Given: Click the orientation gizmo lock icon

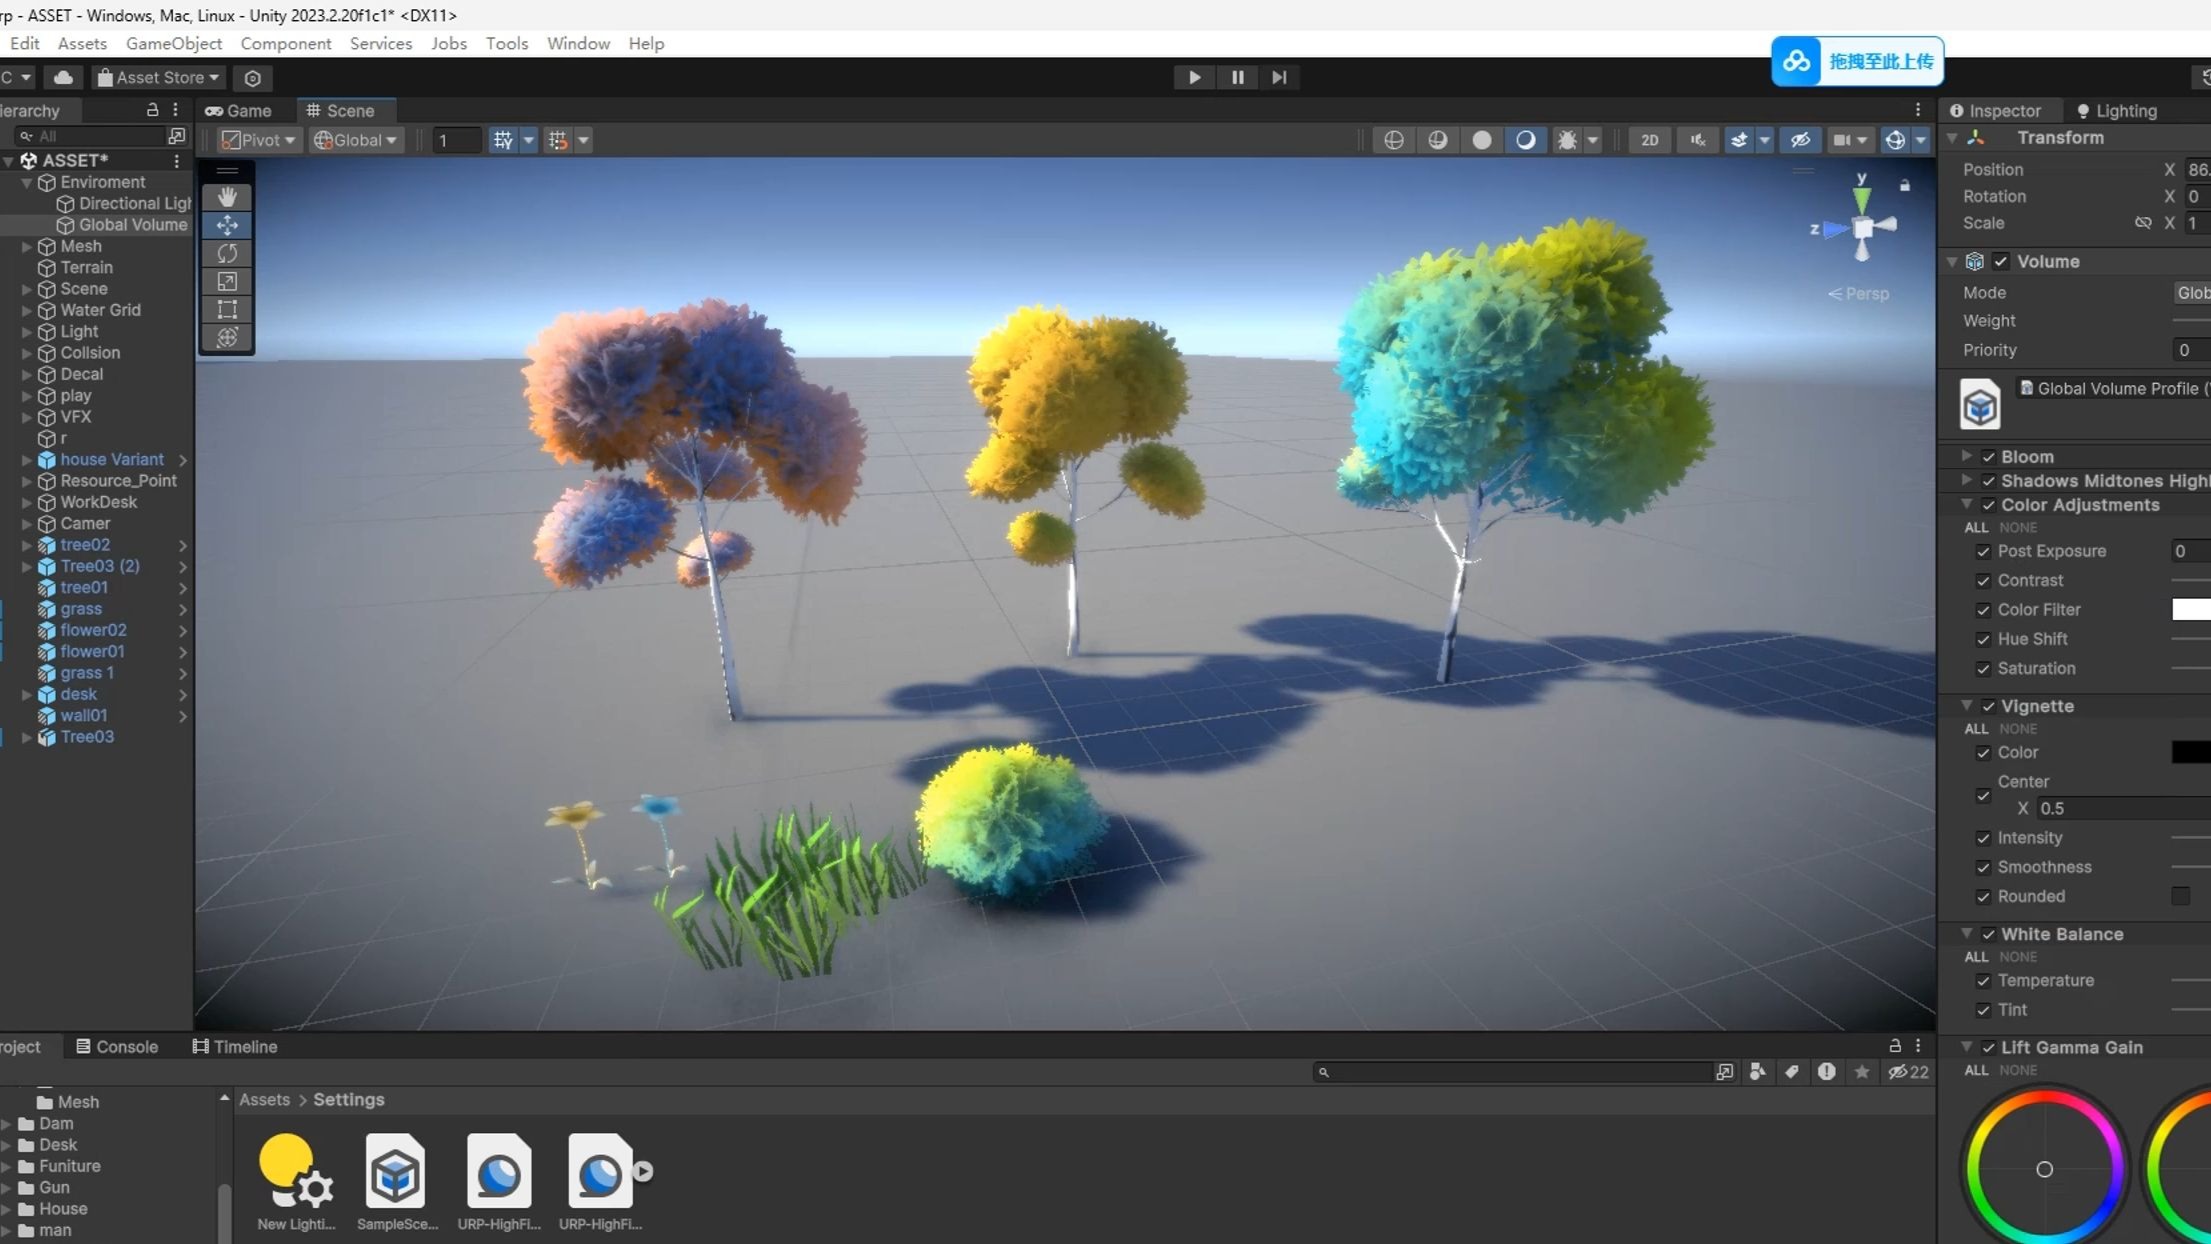Looking at the screenshot, I should [x=1905, y=185].
